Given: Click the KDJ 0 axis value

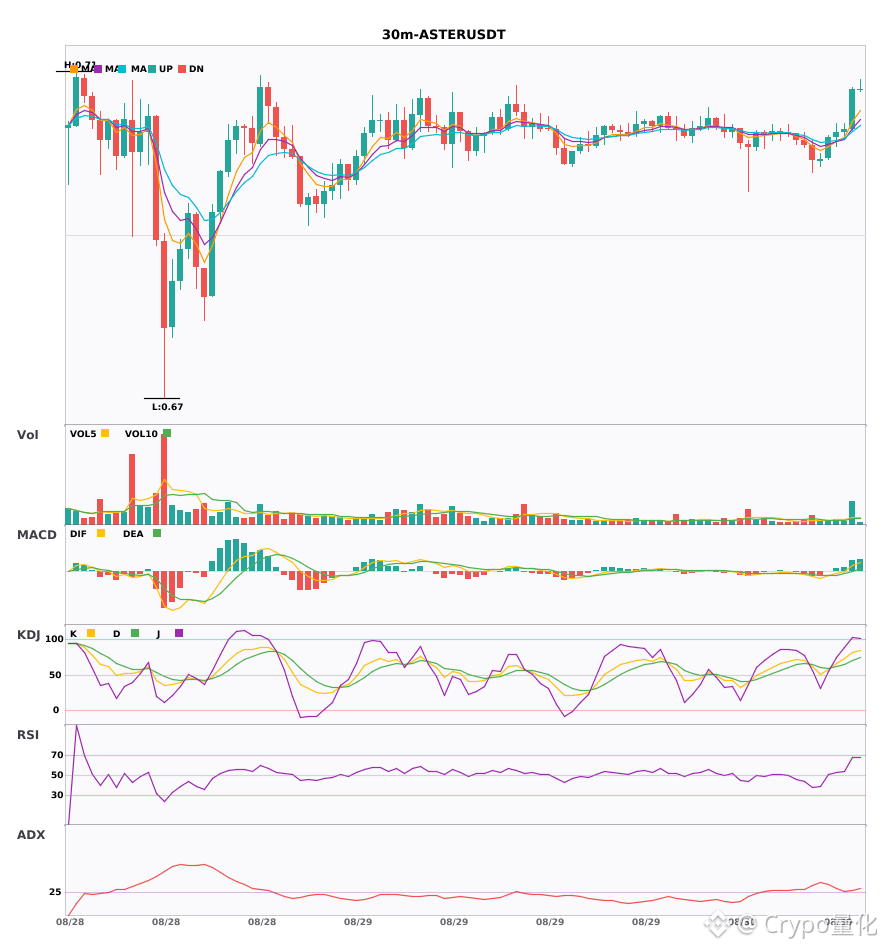Looking at the screenshot, I should [56, 710].
